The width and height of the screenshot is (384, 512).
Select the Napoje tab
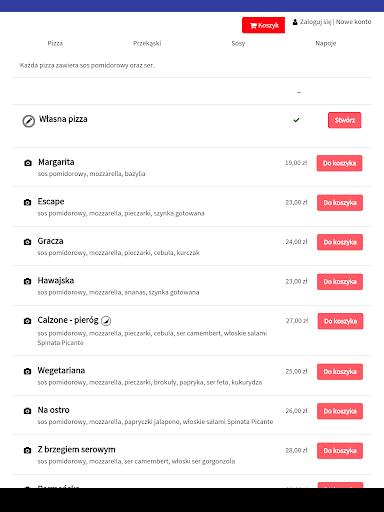pos(326,43)
